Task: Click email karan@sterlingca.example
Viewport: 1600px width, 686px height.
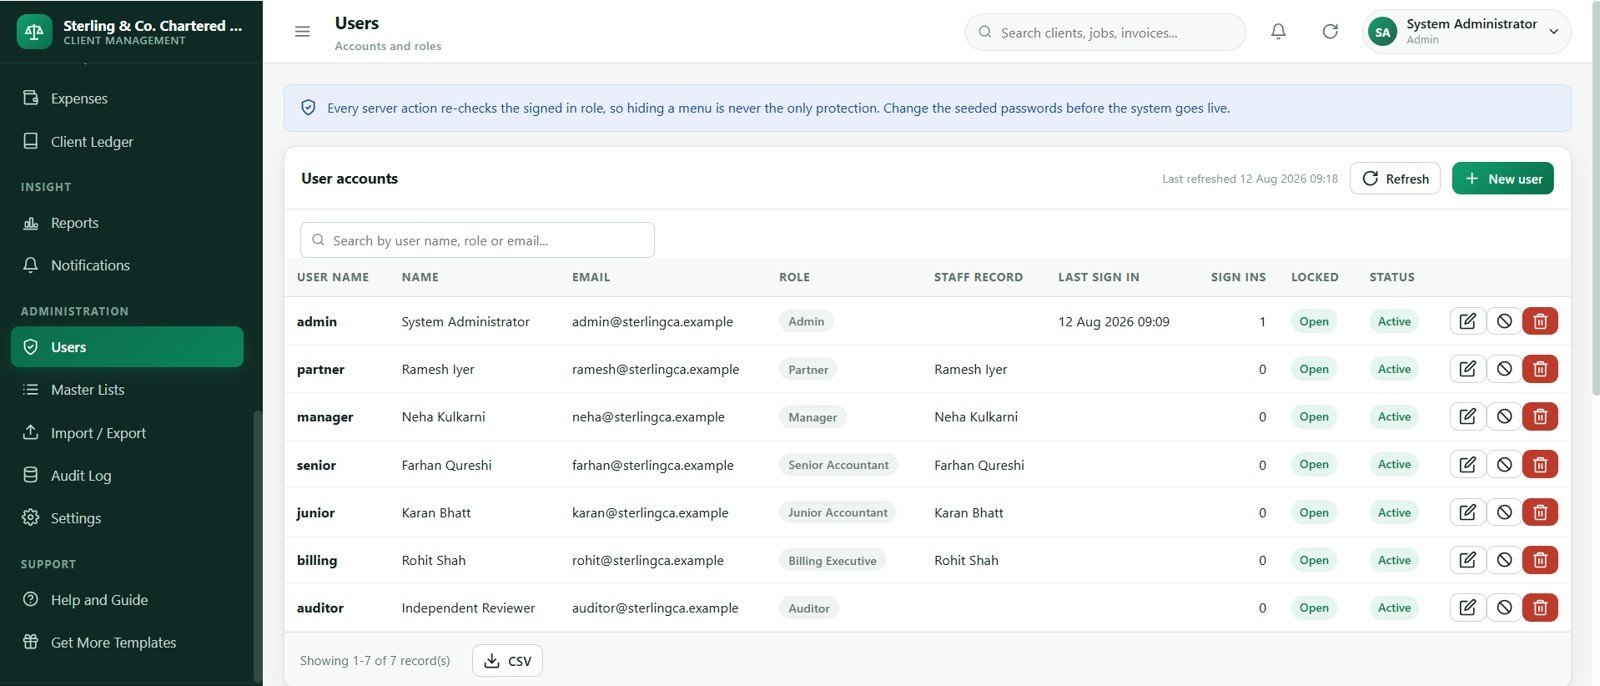Action: 650,513
